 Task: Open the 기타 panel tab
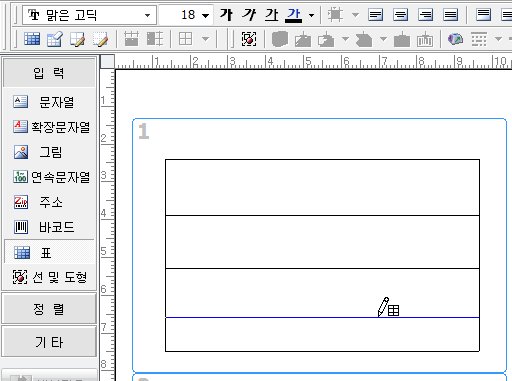[x=49, y=342]
